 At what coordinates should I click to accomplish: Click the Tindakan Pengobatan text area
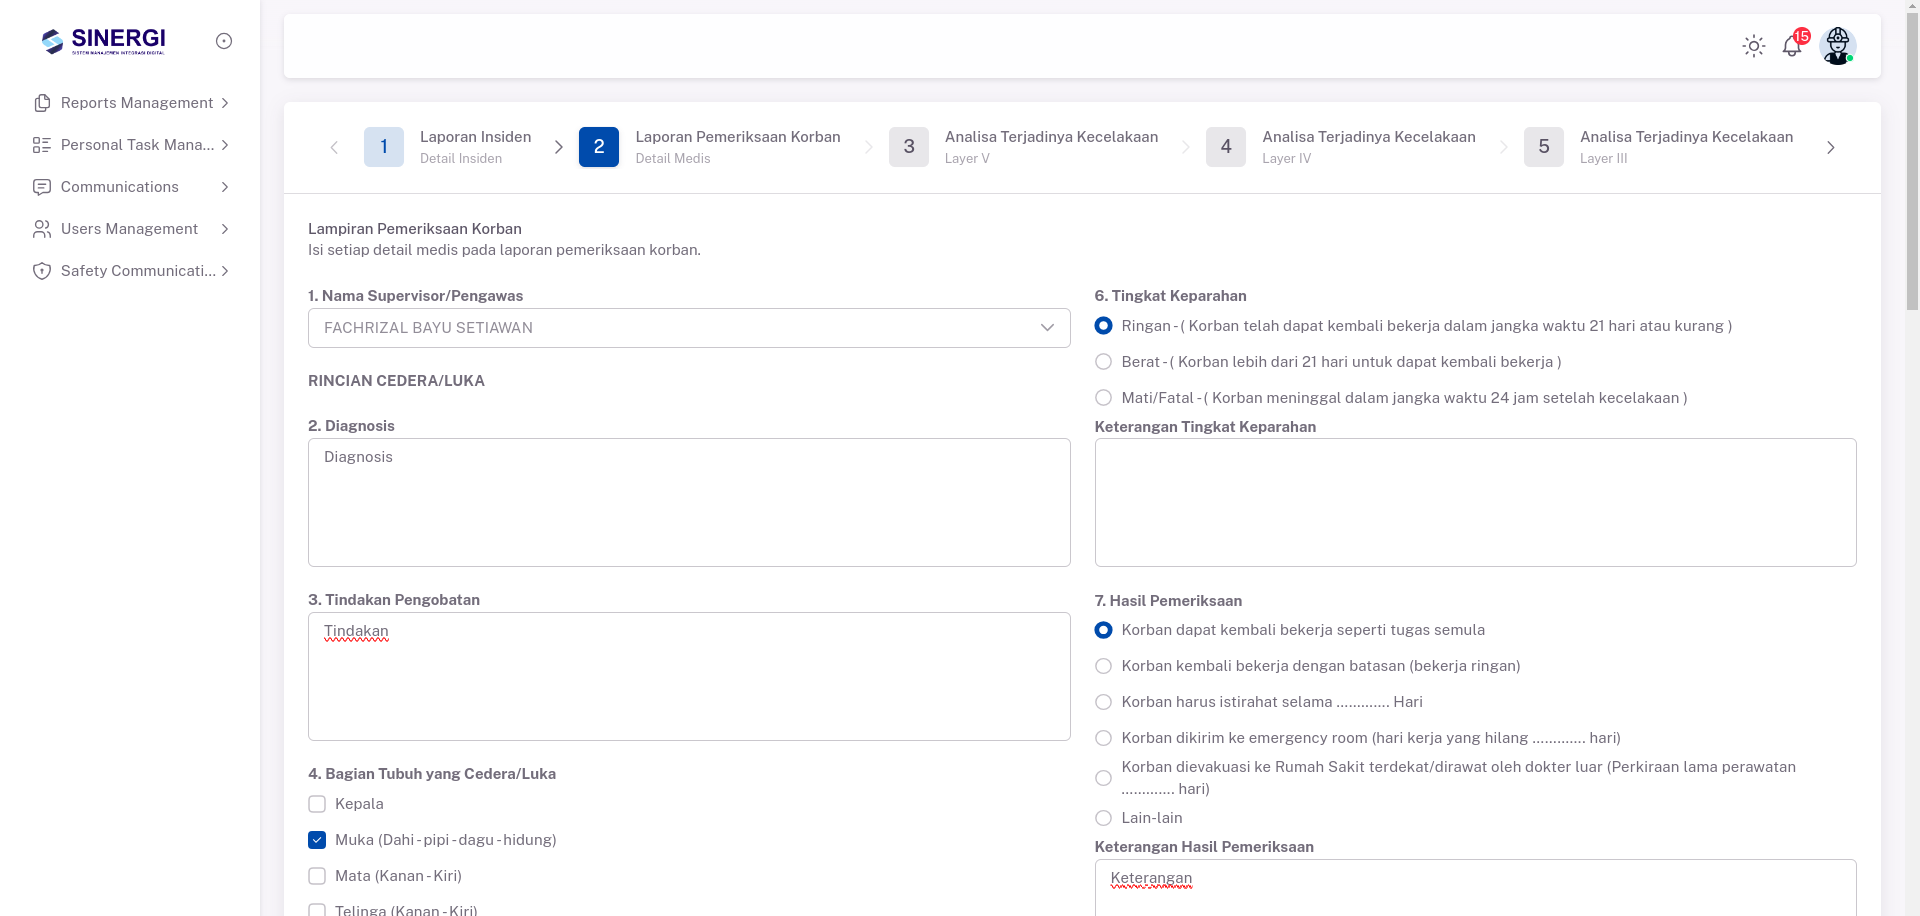[689, 676]
